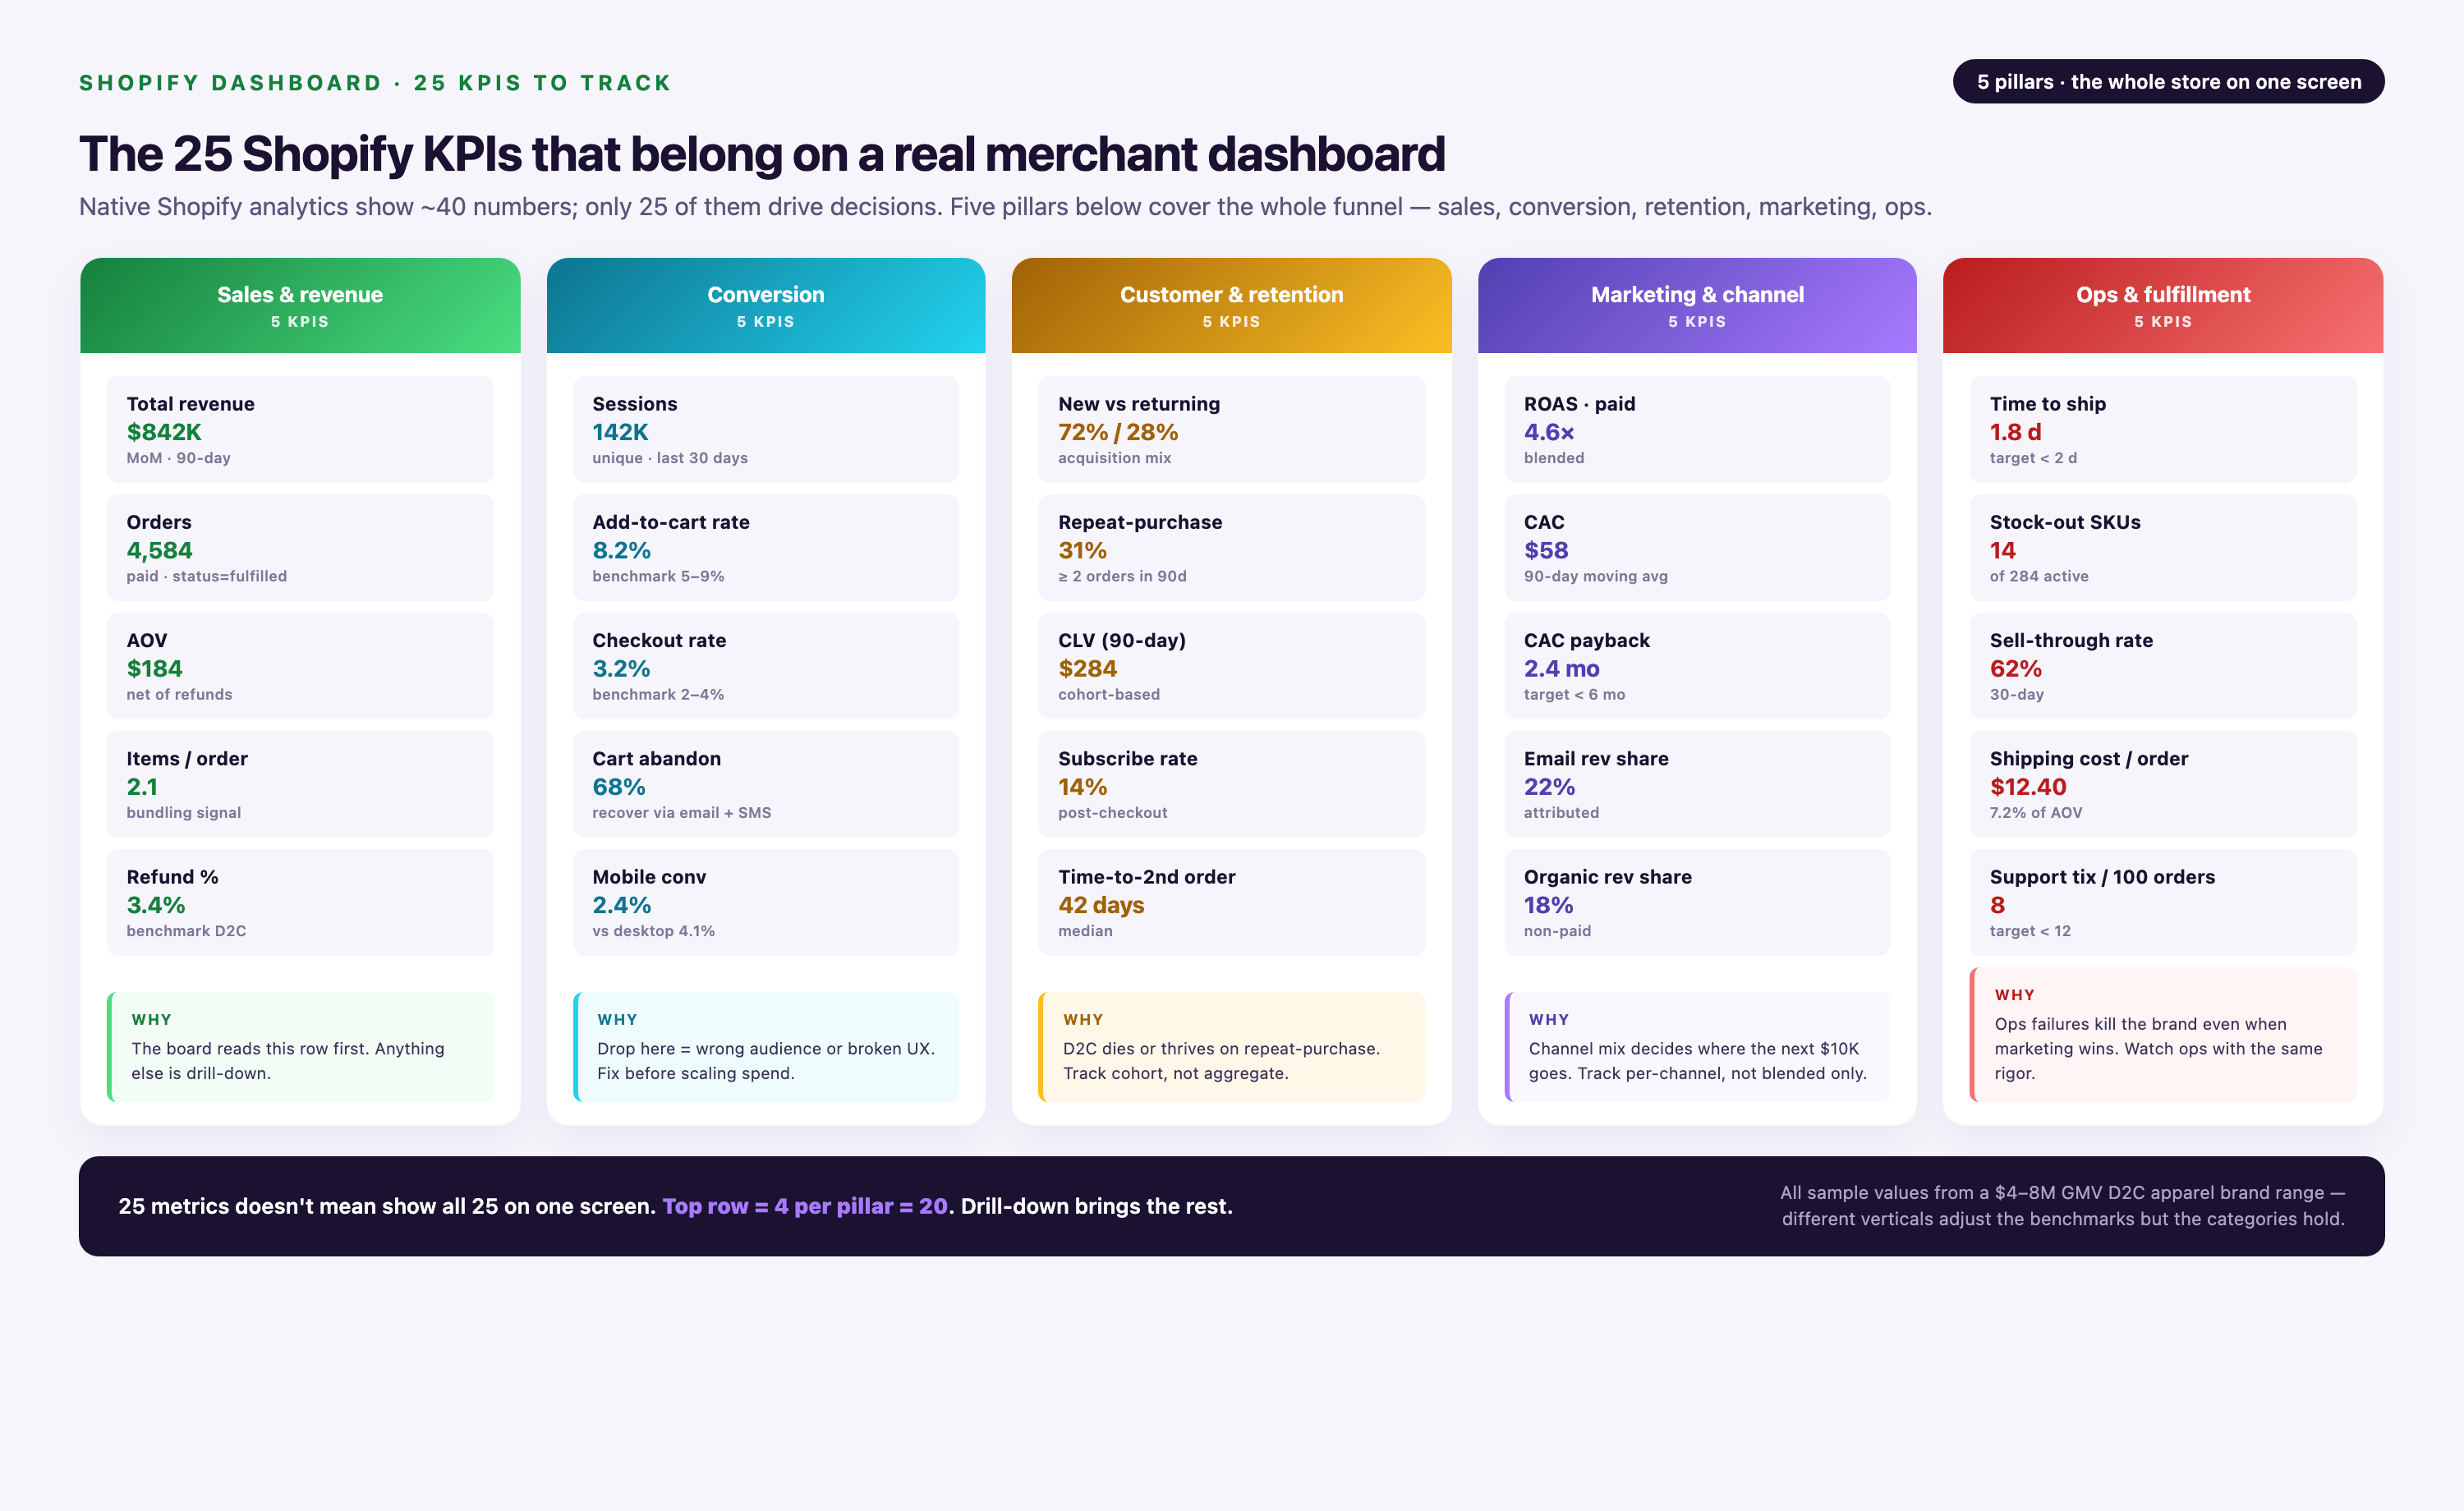The image size is (2464, 1511).
Task: Click the red WHY note on ops failures
Action: tap(2163, 1035)
